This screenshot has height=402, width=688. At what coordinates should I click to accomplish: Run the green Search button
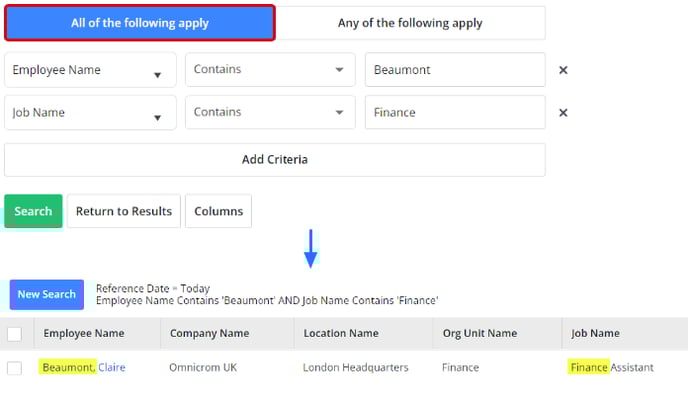pyautogui.click(x=33, y=211)
